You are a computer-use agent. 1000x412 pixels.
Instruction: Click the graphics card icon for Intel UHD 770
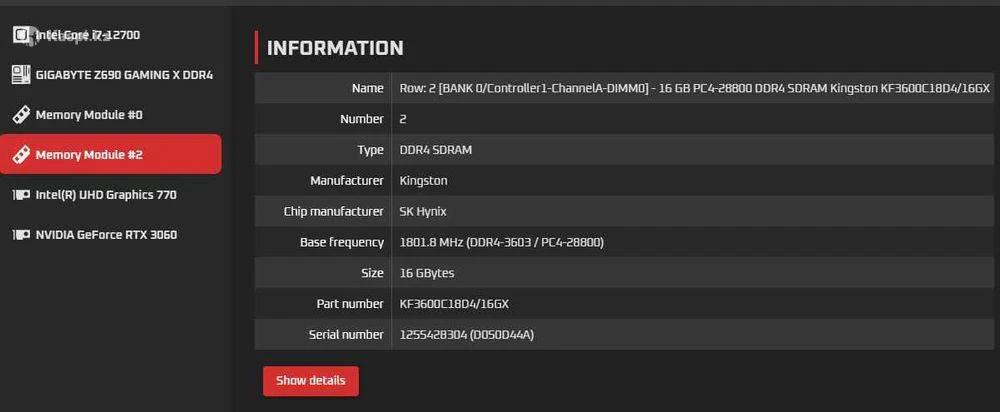(20, 195)
